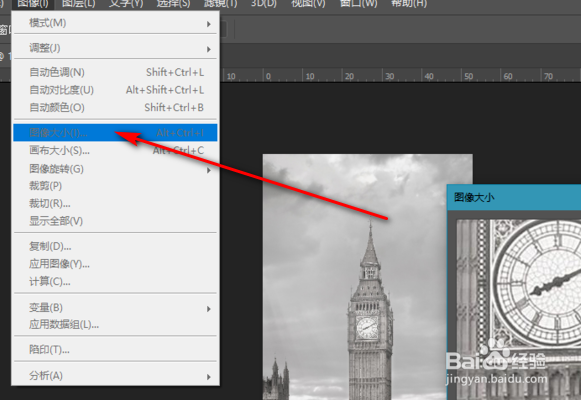Open the 视图(V) menu in menu bar
Image resolution: width=581 pixels, height=400 pixels.
pos(308,4)
